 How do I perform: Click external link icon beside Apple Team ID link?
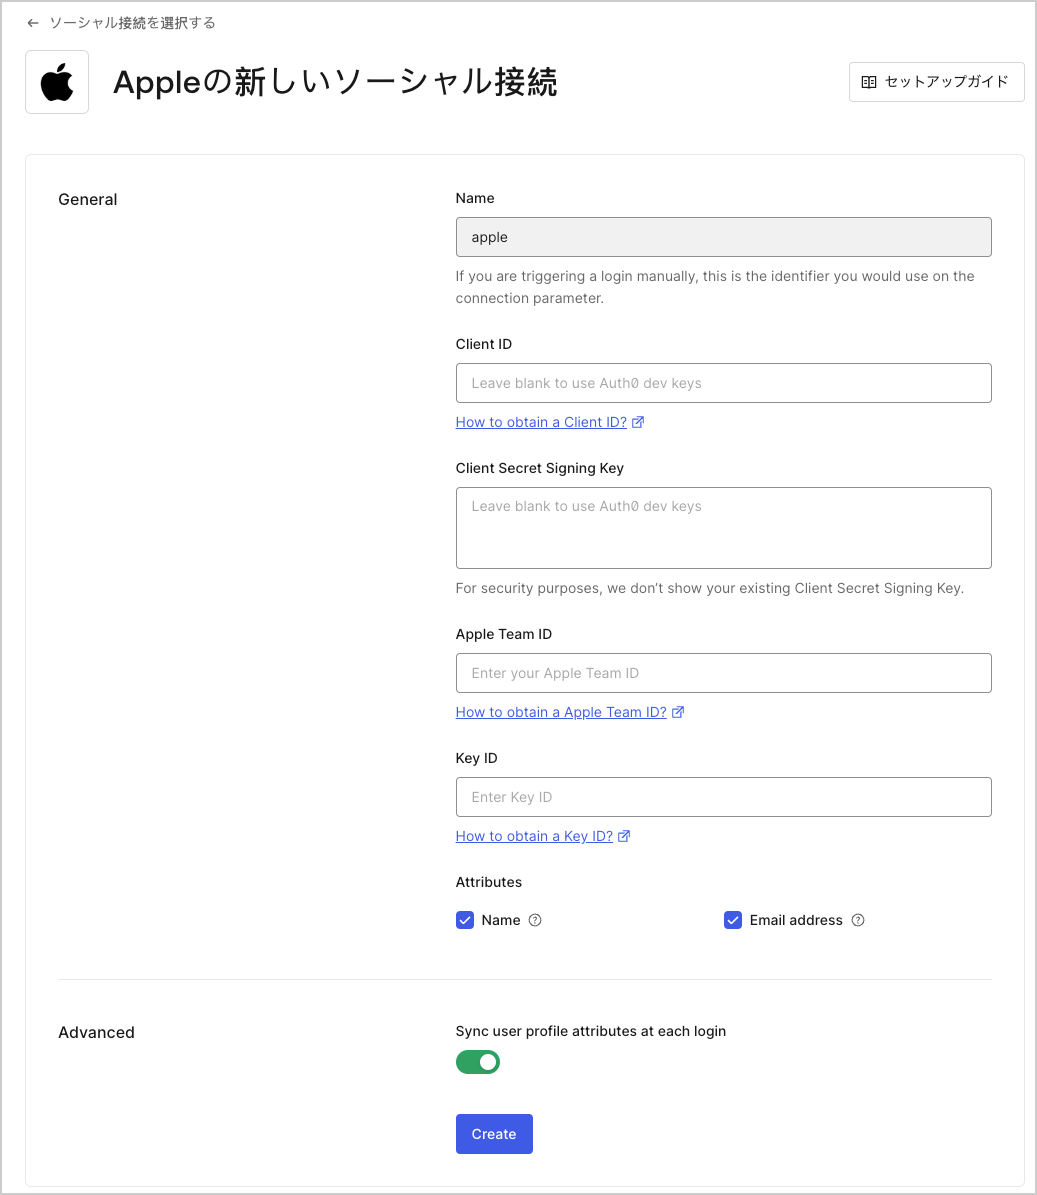tap(678, 711)
